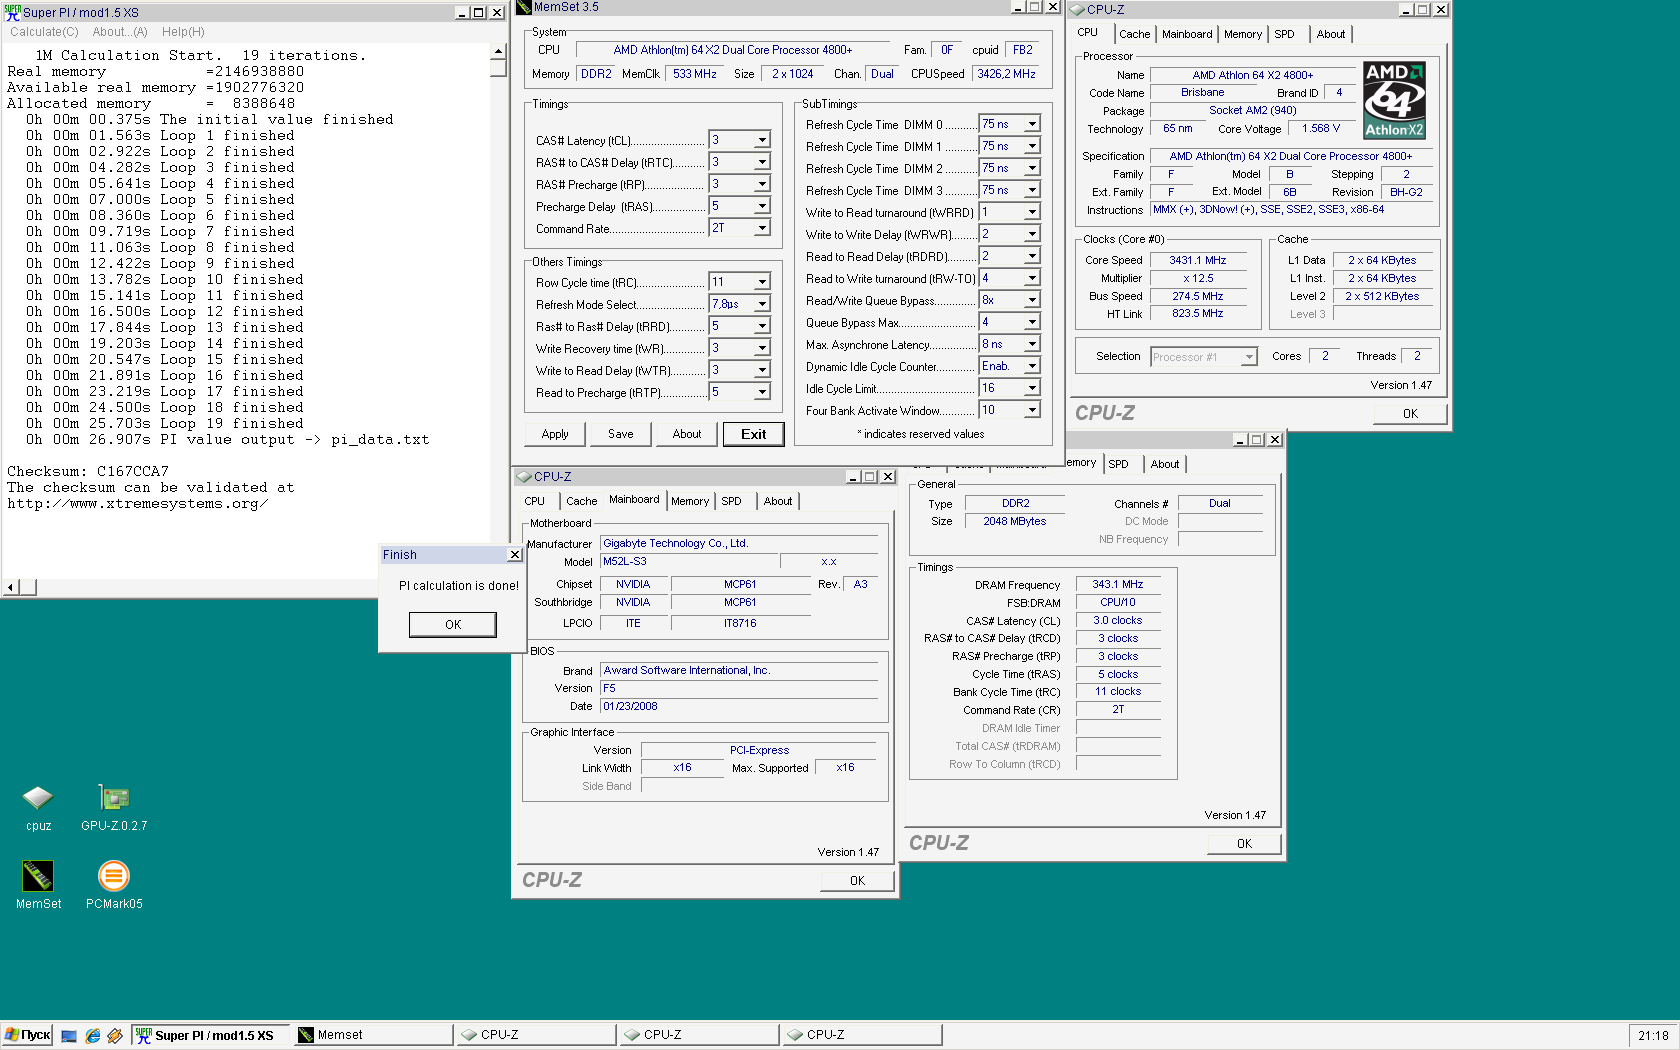The height and width of the screenshot is (1050, 1680).
Task: Expand the Command Rate dropdown in MemSet
Action: (x=762, y=228)
